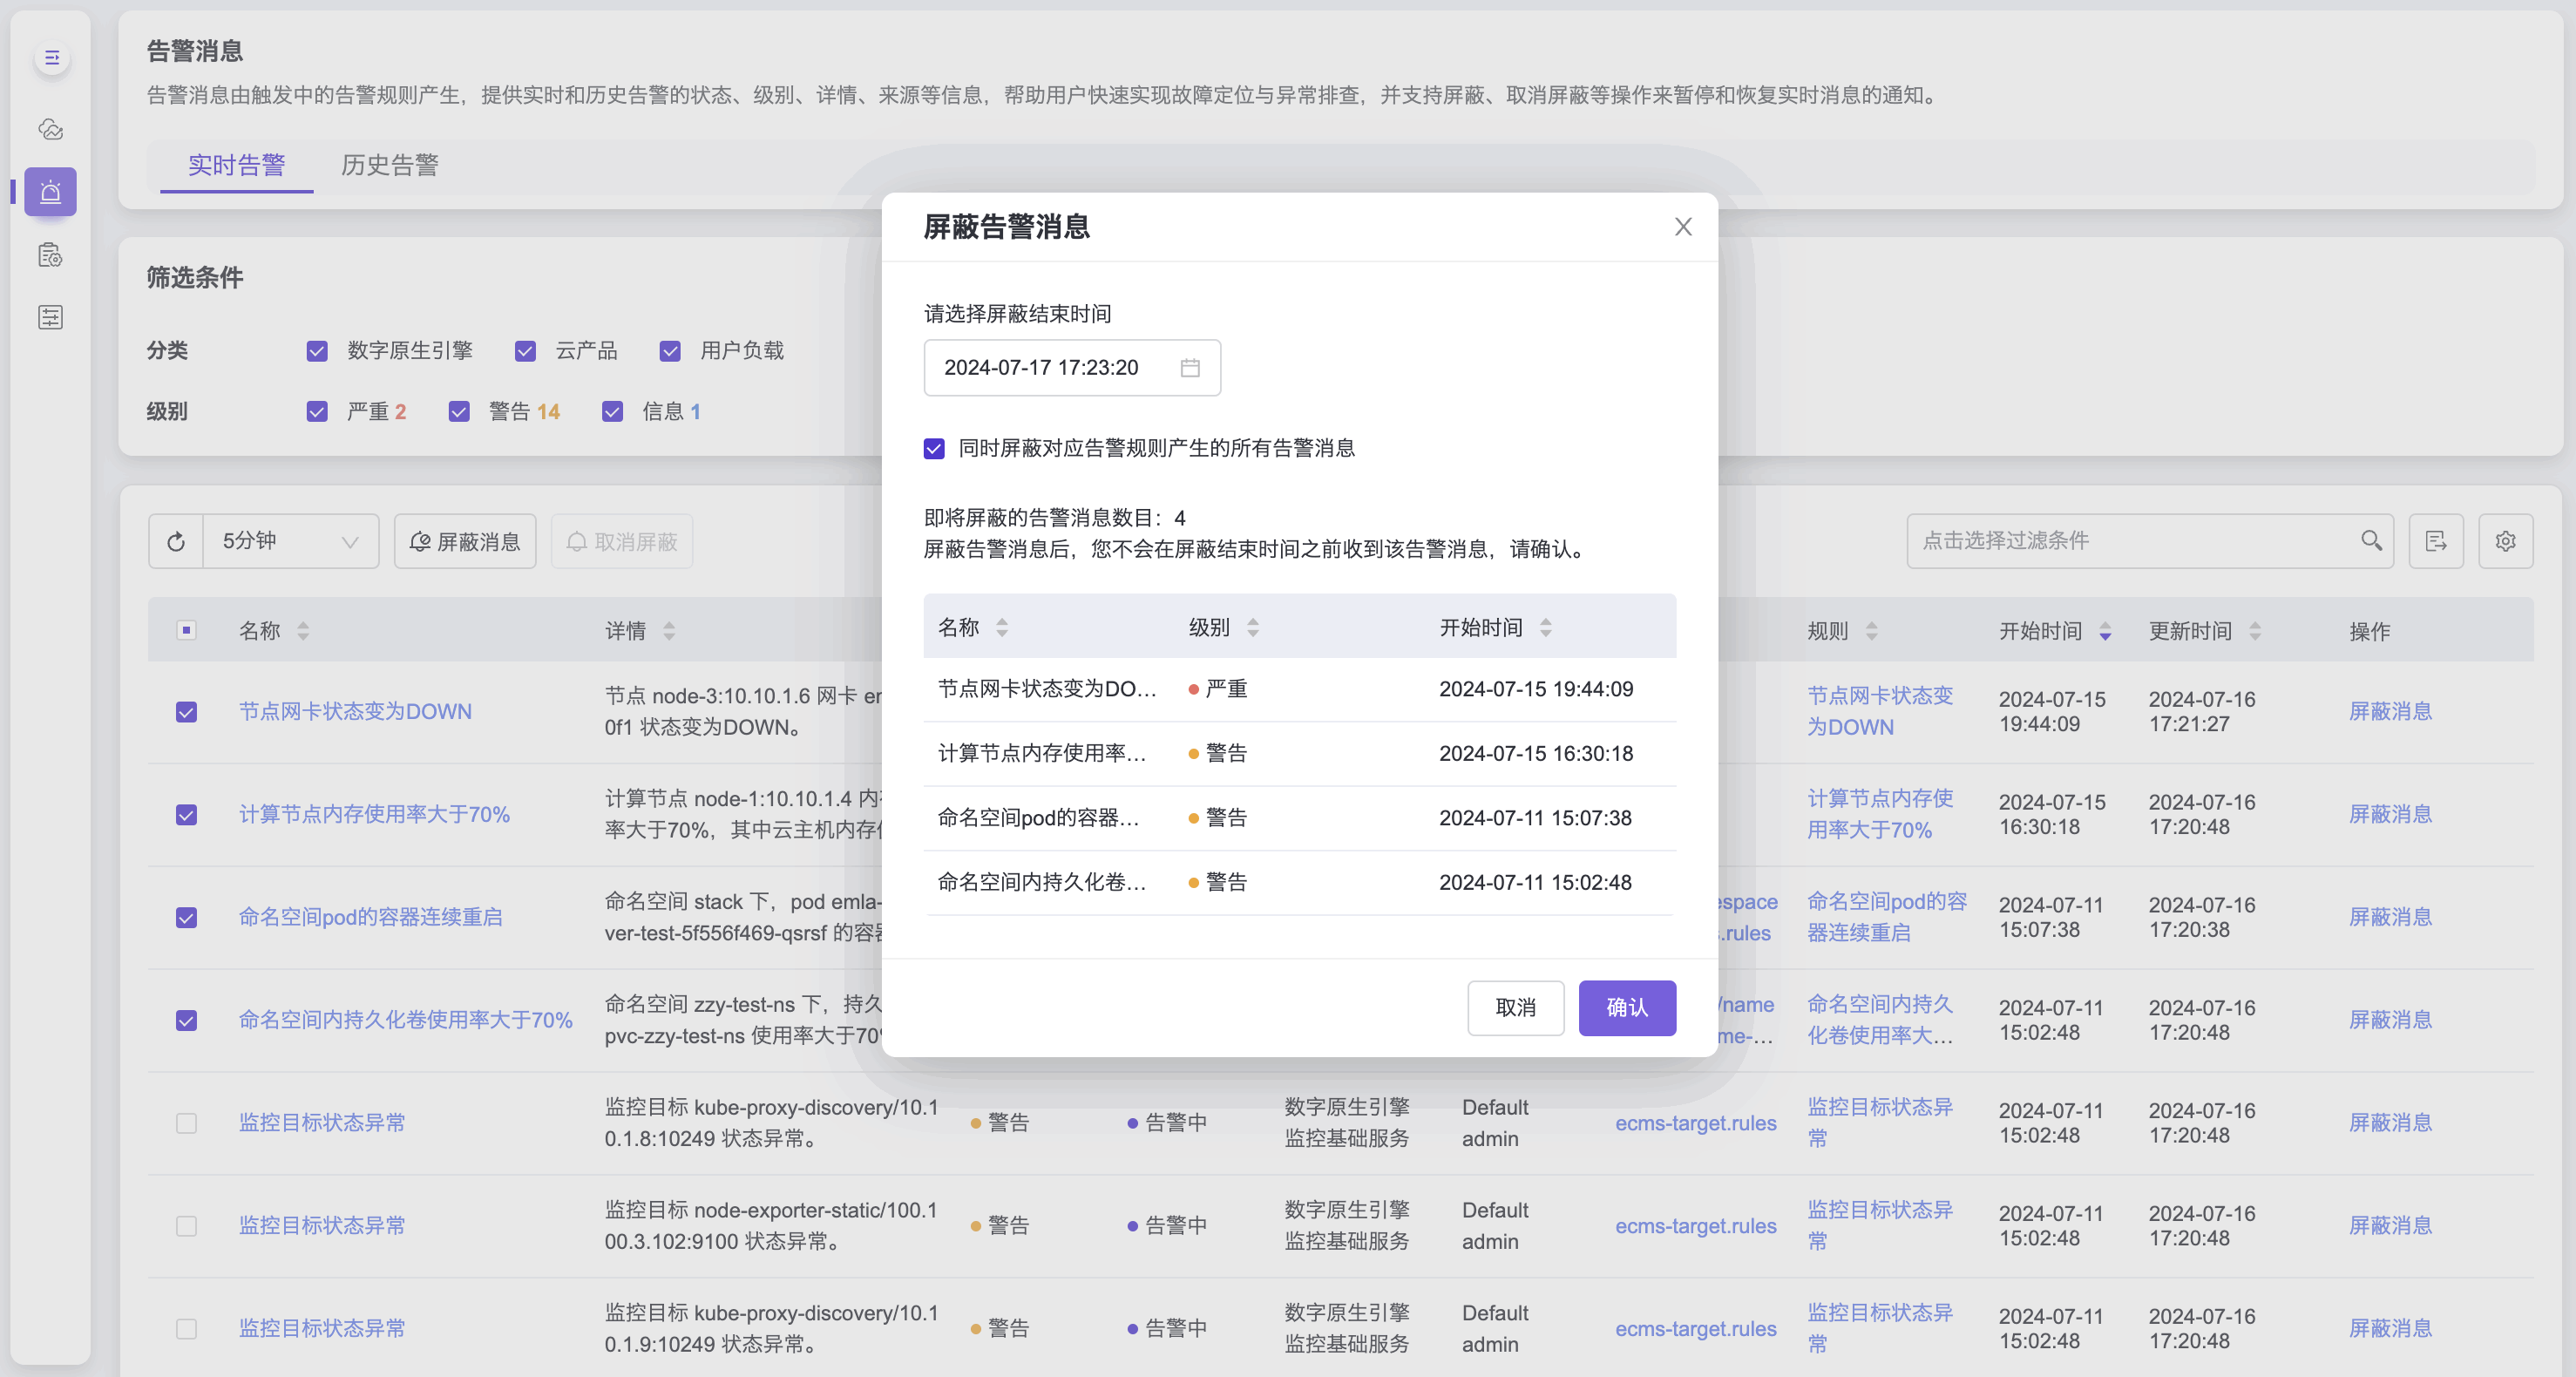Click the alarm bell sidebar icon
This screenshot has height=1377, width=2576.
pyautogui.click(x=50, y=192)
